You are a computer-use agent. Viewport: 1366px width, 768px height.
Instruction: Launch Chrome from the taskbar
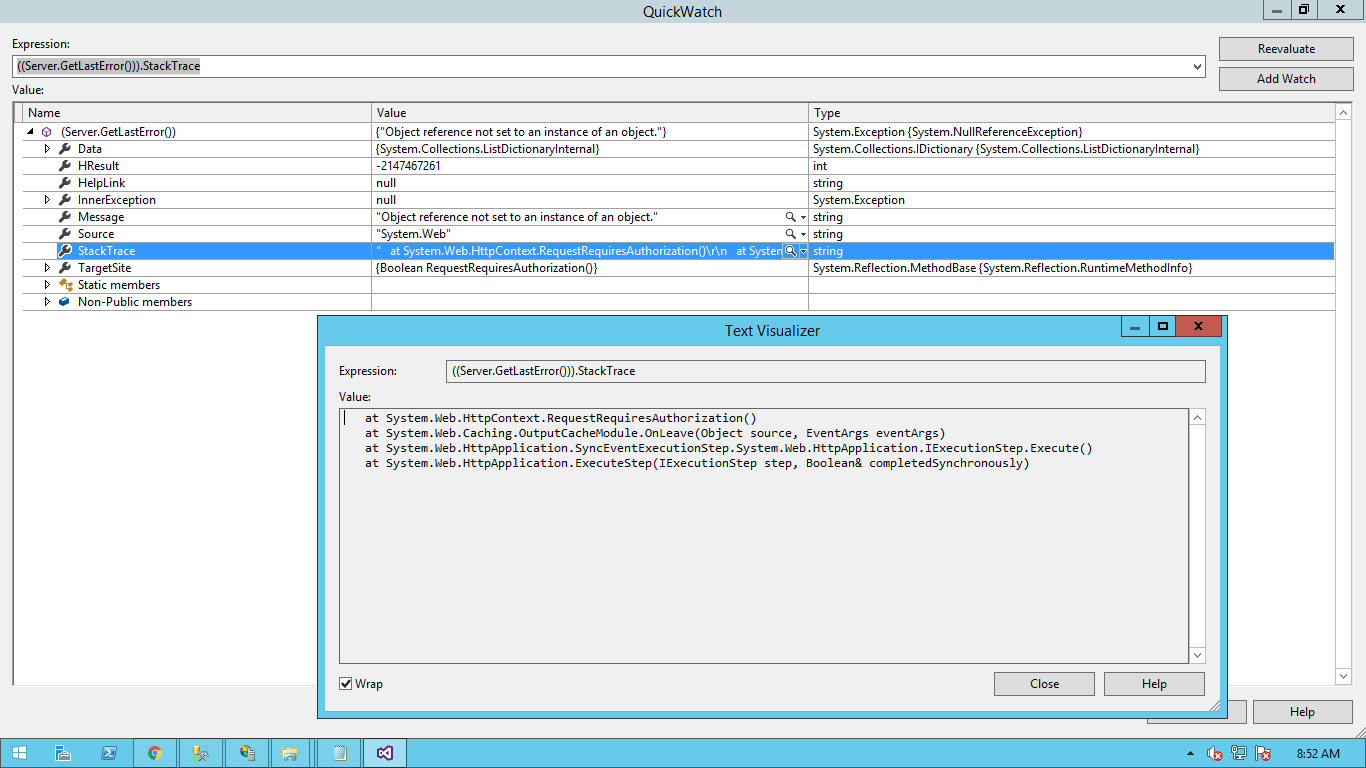tap(155, 752)
